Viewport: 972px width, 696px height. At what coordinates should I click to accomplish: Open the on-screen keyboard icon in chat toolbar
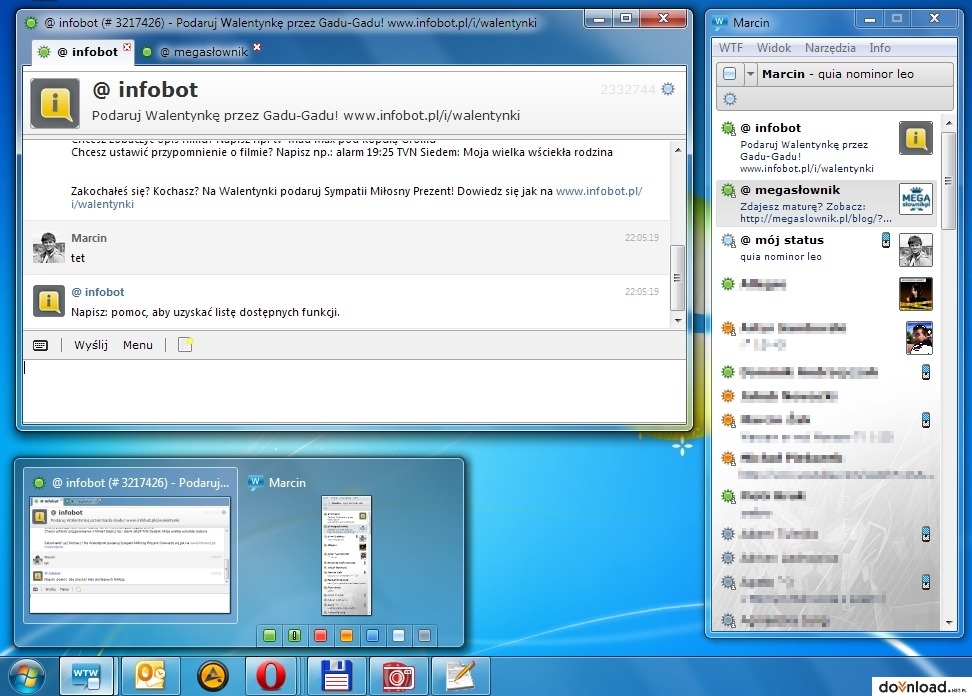40,345
